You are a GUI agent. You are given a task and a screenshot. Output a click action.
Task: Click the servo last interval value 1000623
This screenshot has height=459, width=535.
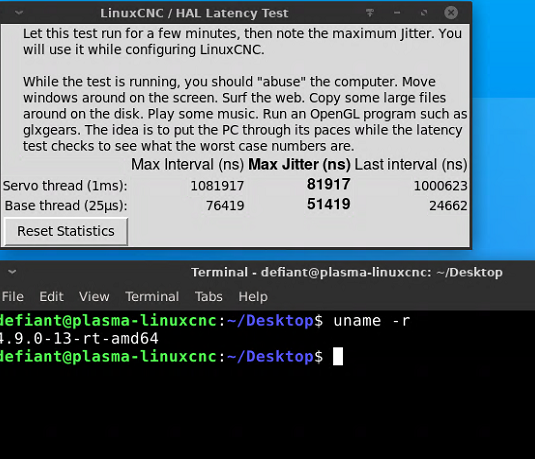[x=440, y=186]
